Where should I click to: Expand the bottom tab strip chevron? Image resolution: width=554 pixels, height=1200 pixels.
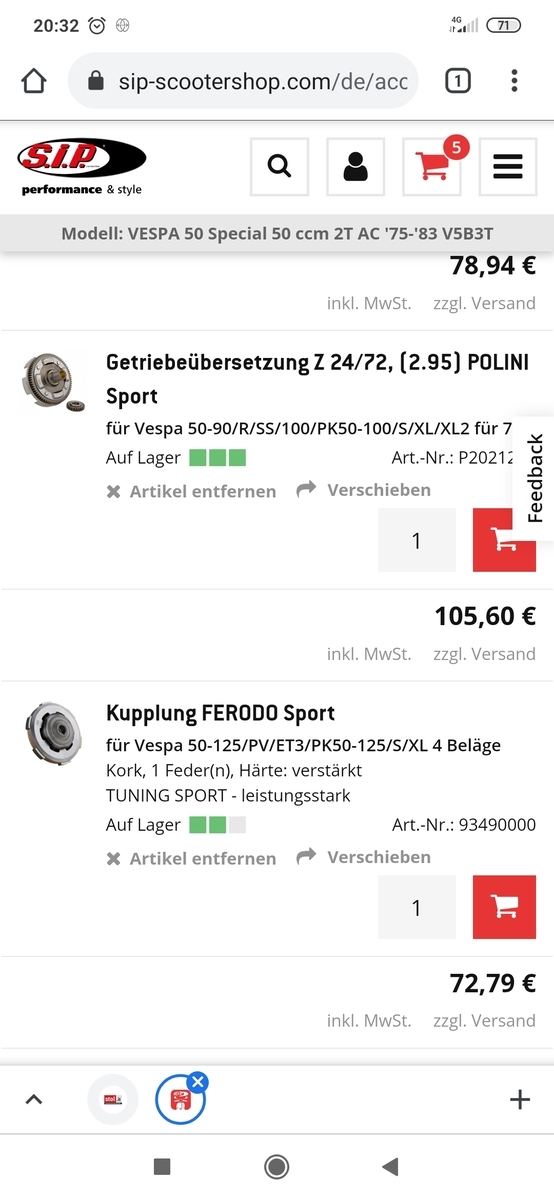[x=33, y=1100]
